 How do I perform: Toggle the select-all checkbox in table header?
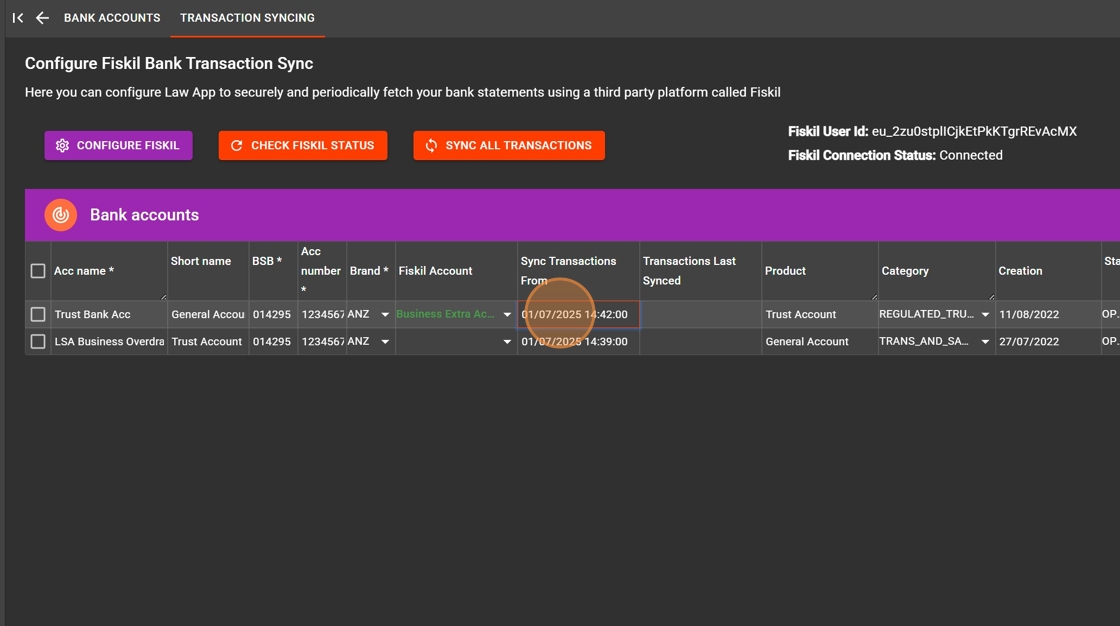tap(38, 271)
